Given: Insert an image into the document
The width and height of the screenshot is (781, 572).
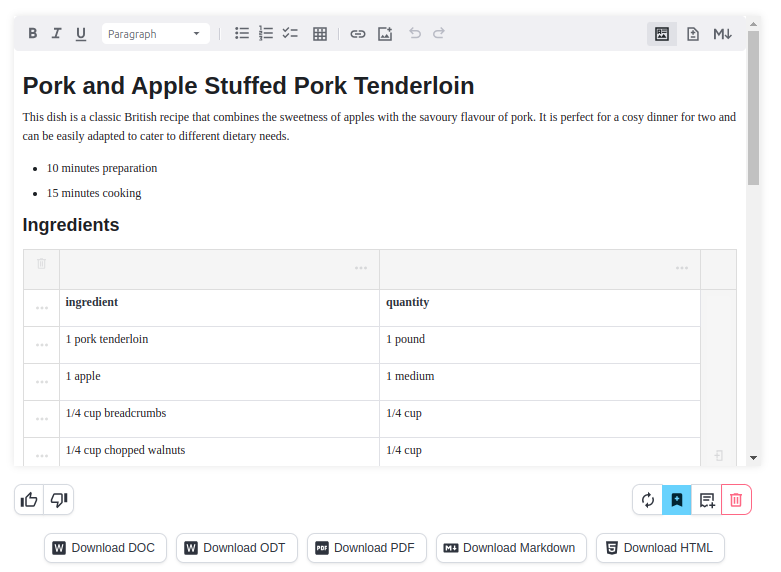Looking at the screenshot, I should tap(385, 34).
